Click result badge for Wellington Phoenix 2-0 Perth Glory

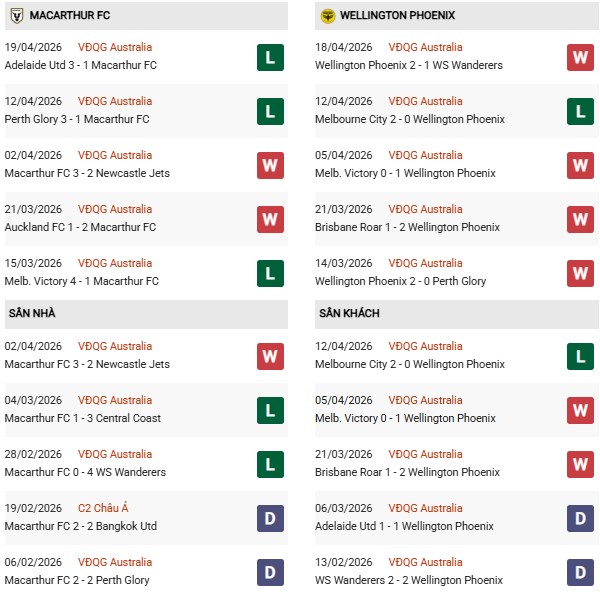coord(580,273)
